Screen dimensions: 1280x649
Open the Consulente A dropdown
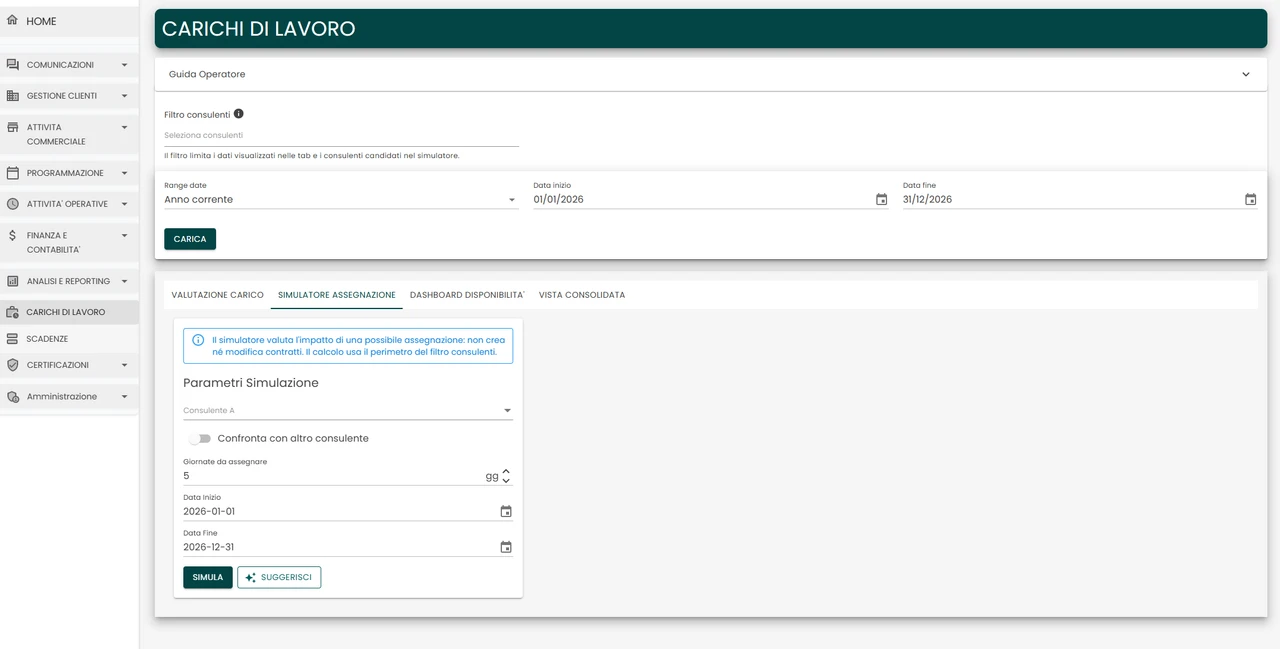[348, 410]
